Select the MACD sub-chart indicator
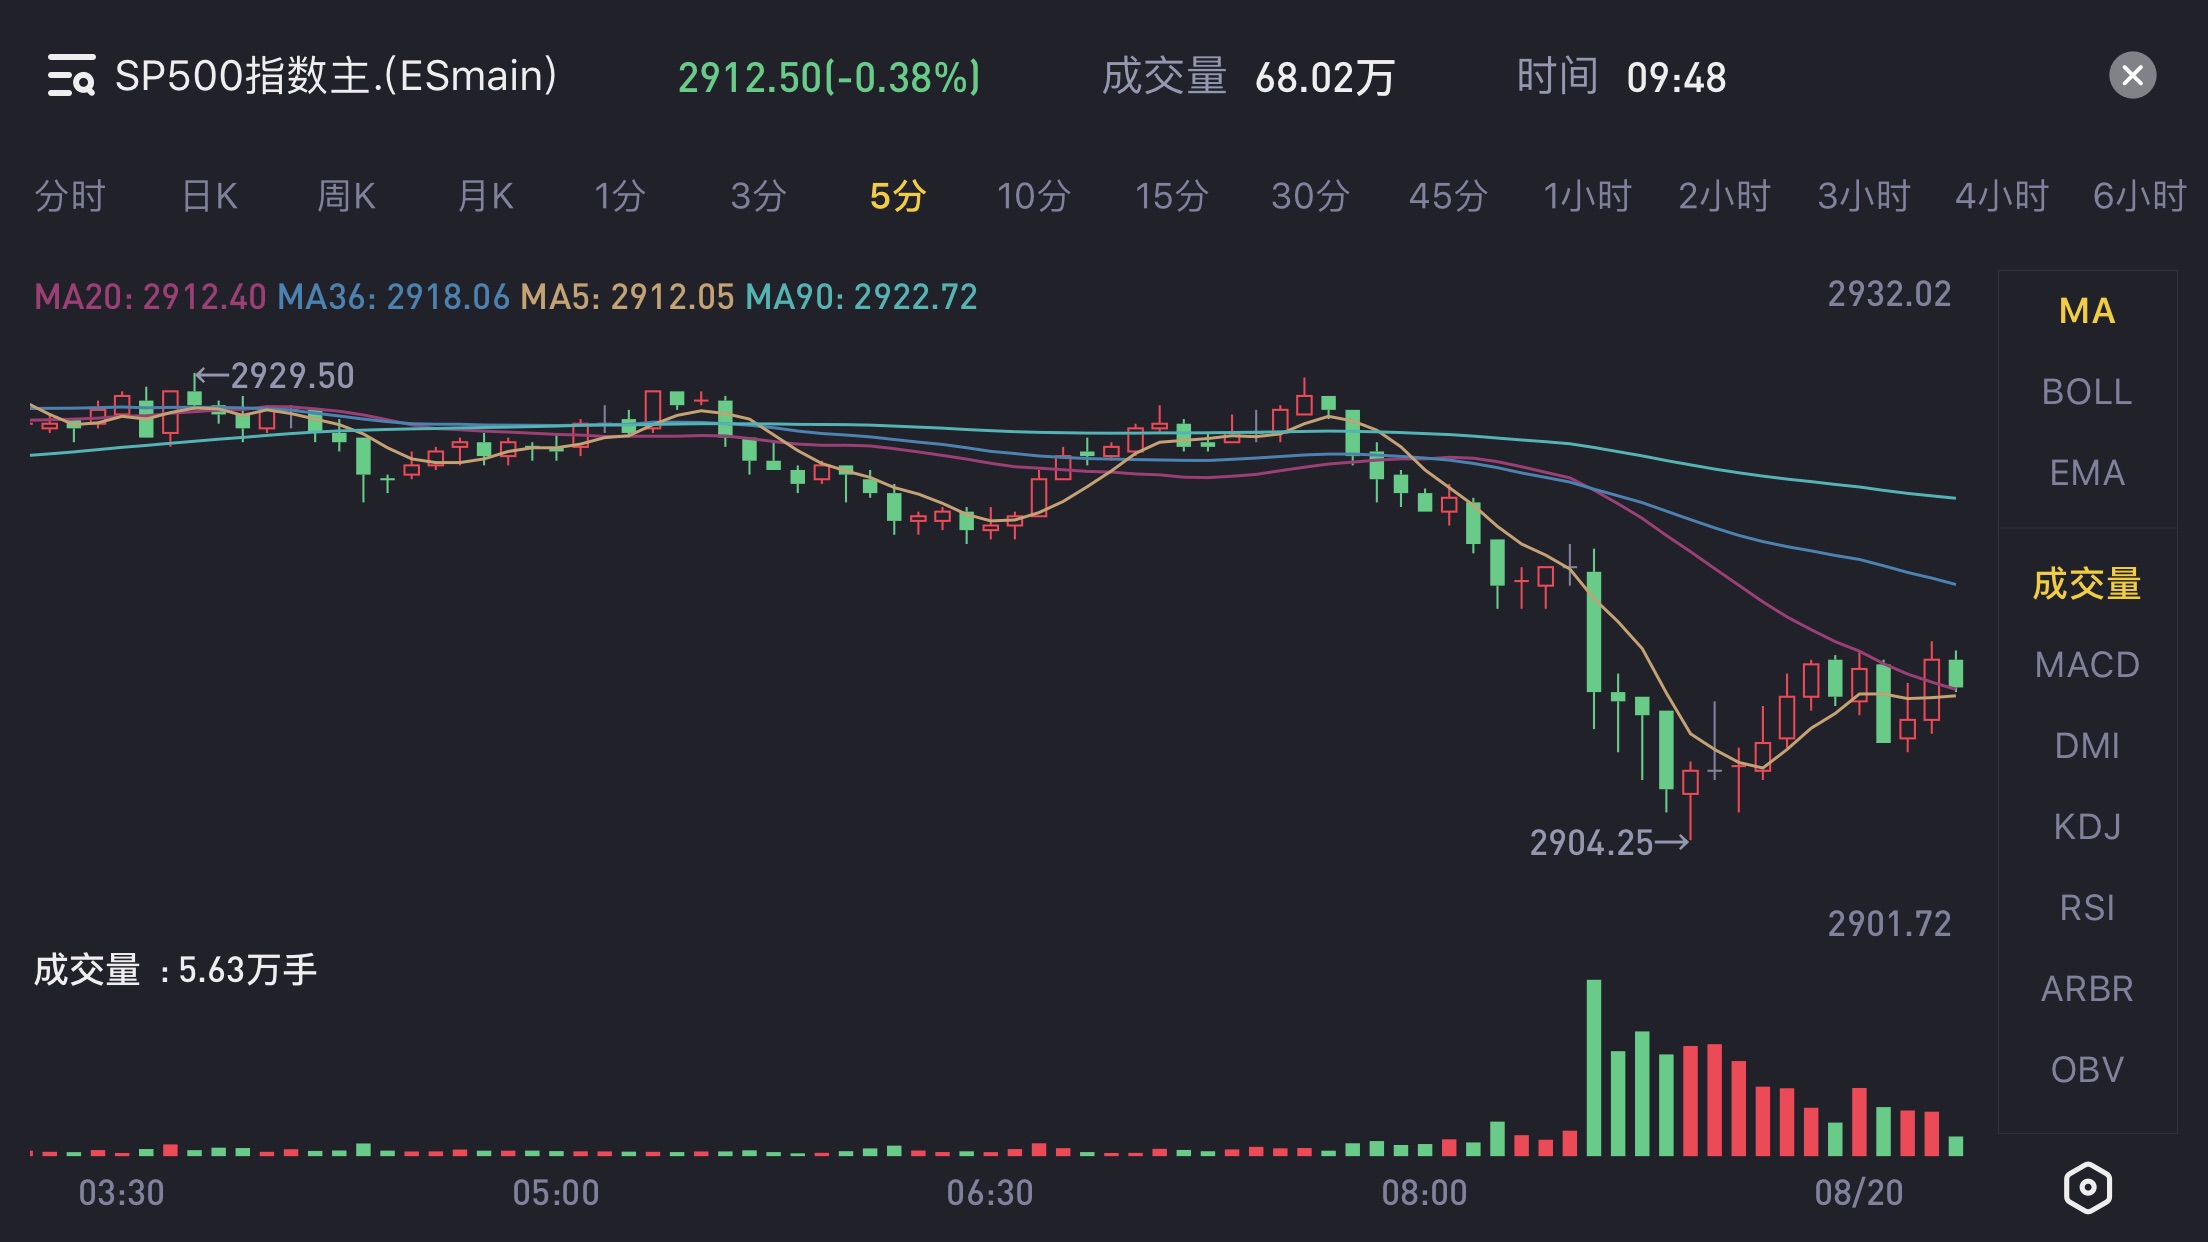2208x1242 pixels. [2087, 665]
